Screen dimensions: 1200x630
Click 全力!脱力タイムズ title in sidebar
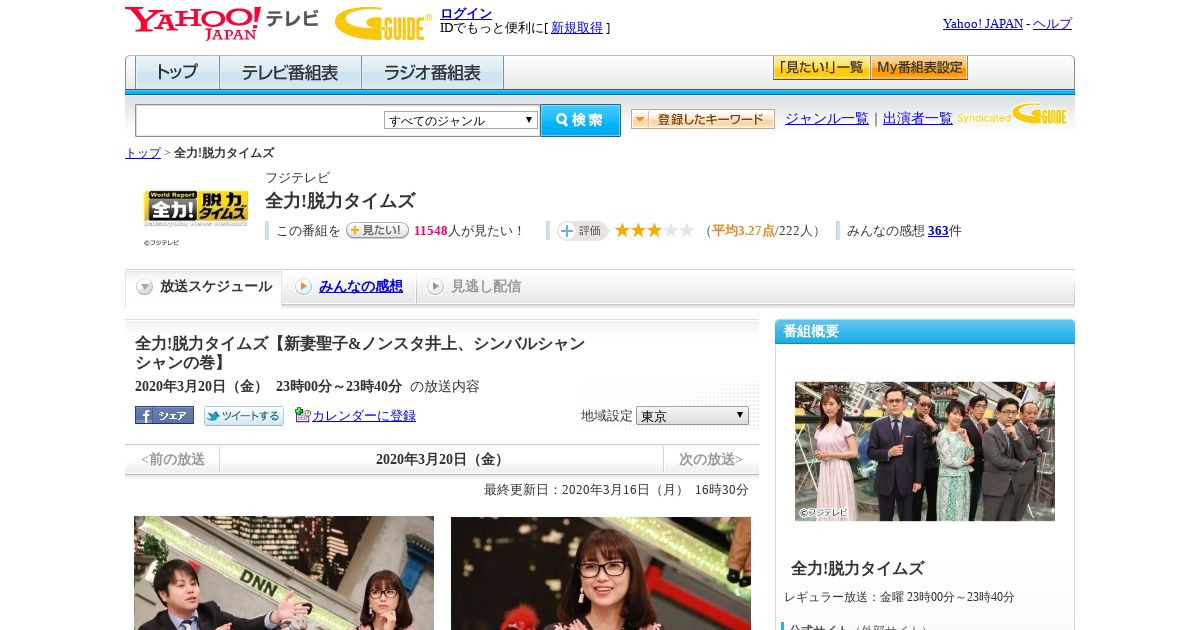pyautogui.click(x=857, y=568)
